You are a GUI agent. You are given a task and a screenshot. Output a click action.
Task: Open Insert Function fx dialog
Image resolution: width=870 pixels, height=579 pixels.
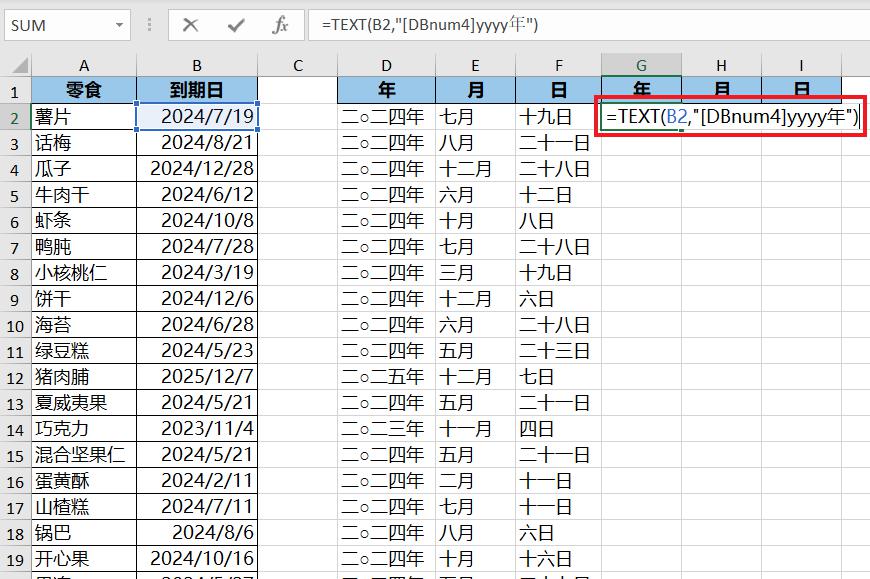tap(280, 25)
